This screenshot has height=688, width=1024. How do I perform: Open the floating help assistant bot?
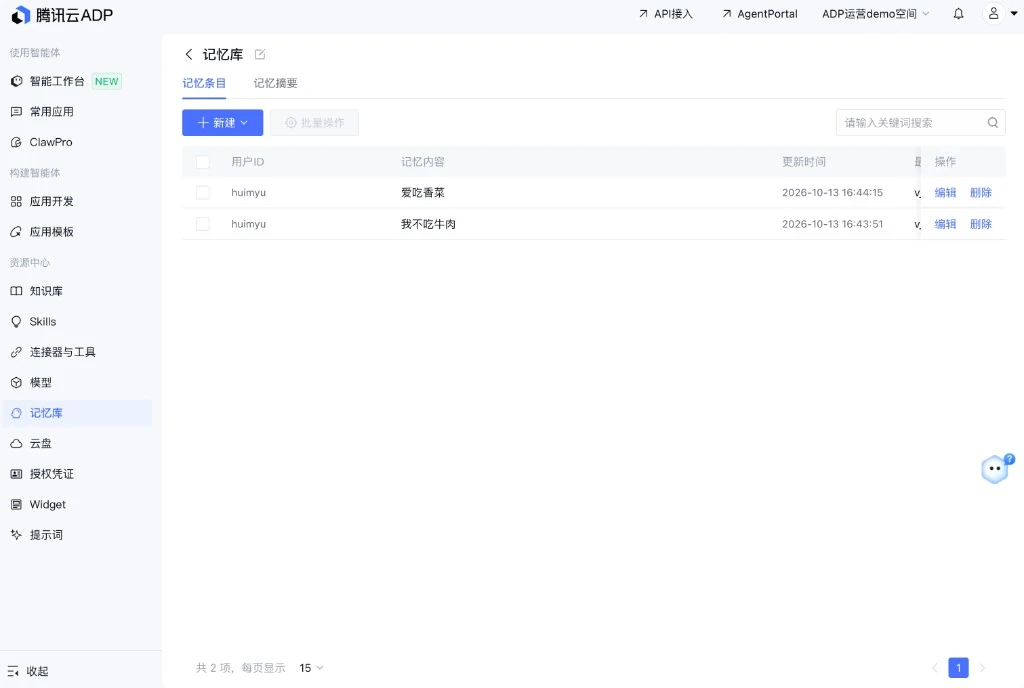(x=997, y=468)
